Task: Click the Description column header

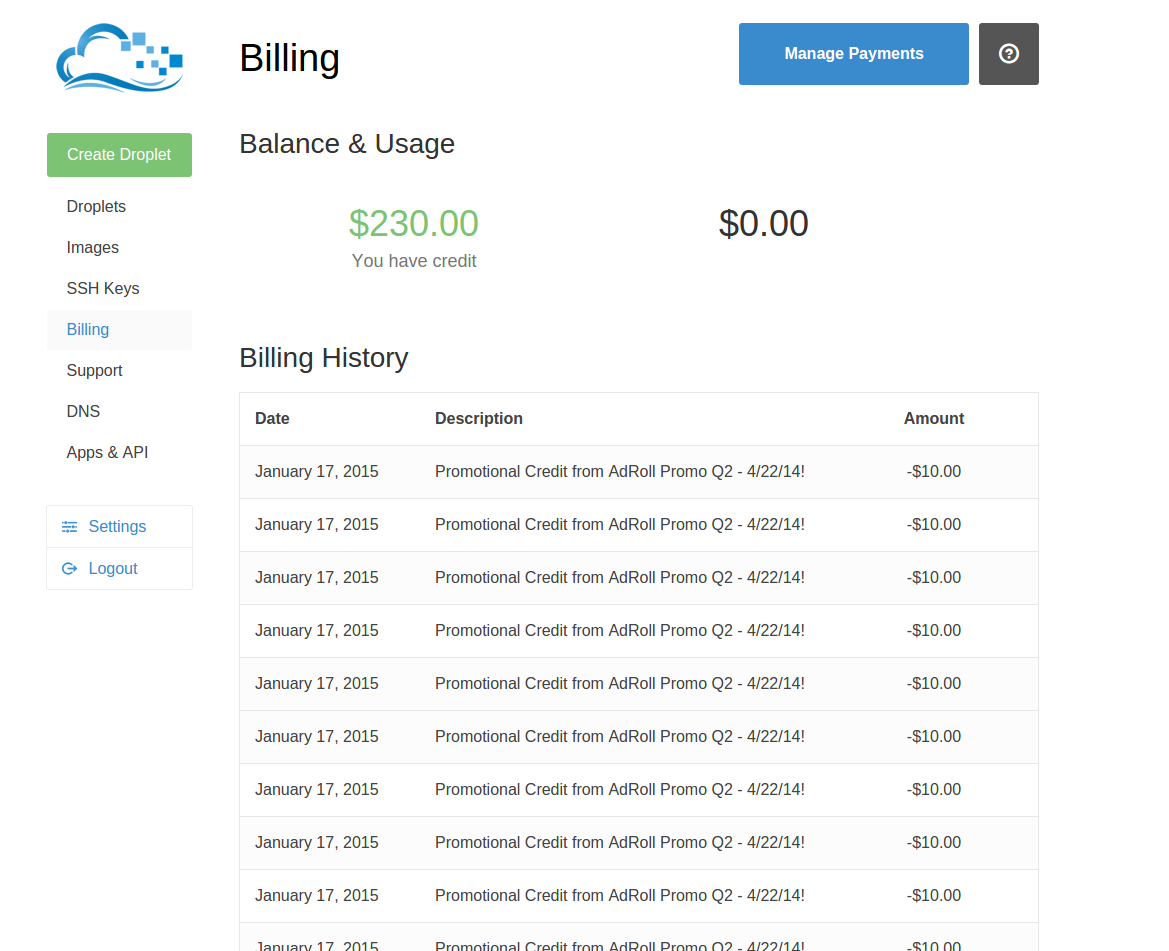Action: pos(479,419)
